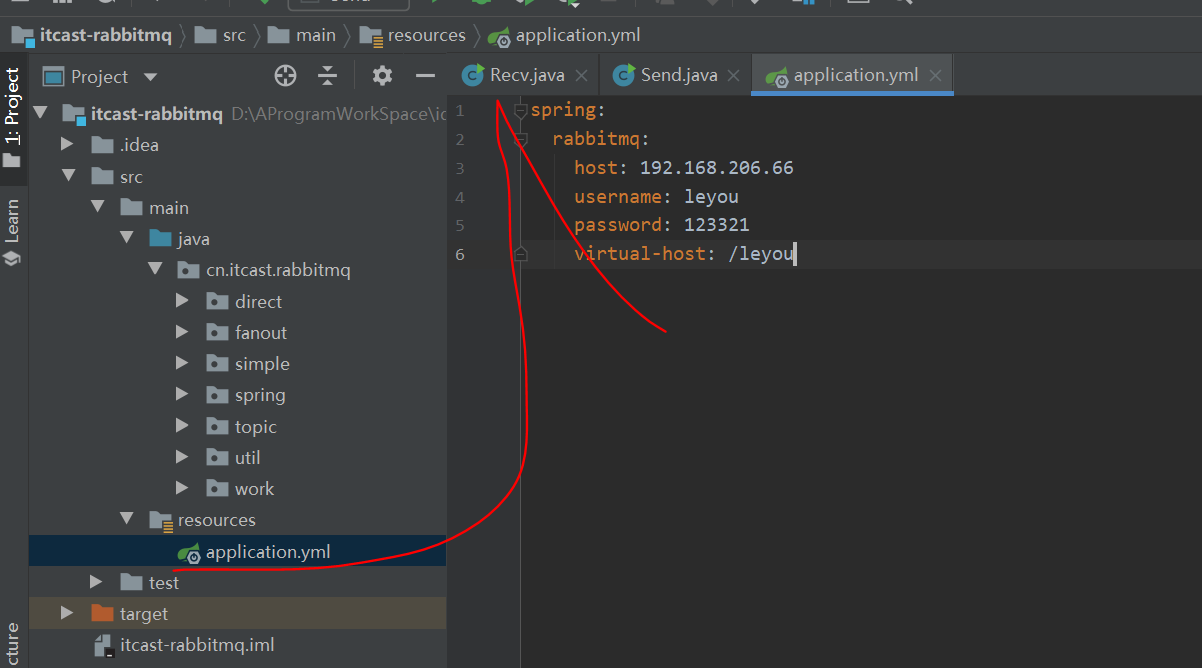
Task: Select topic package in tree
Action: [x=255, y=426]
